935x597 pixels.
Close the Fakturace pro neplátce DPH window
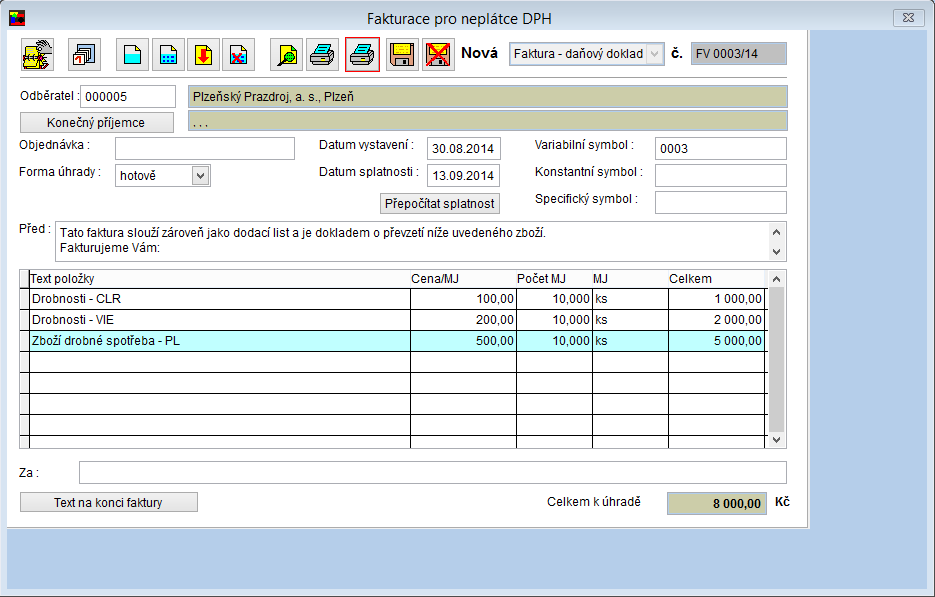pos(908,18)
